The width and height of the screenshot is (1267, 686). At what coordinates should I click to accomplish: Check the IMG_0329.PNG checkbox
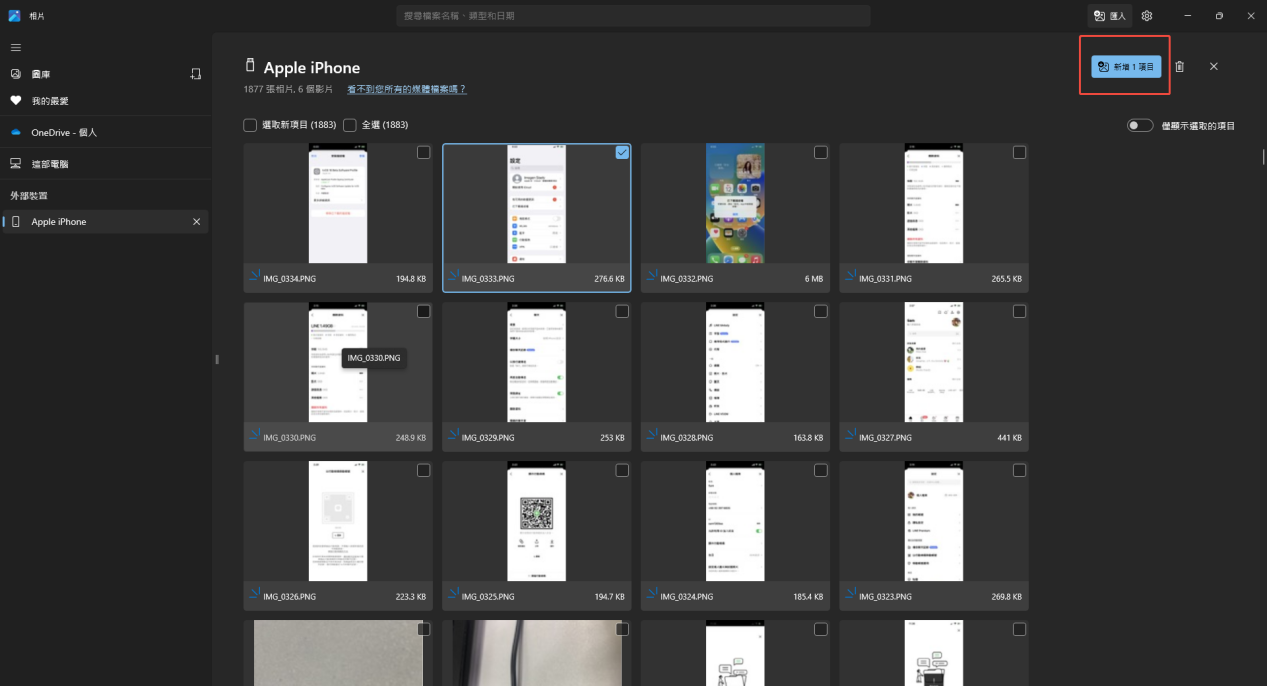point(622,311)
